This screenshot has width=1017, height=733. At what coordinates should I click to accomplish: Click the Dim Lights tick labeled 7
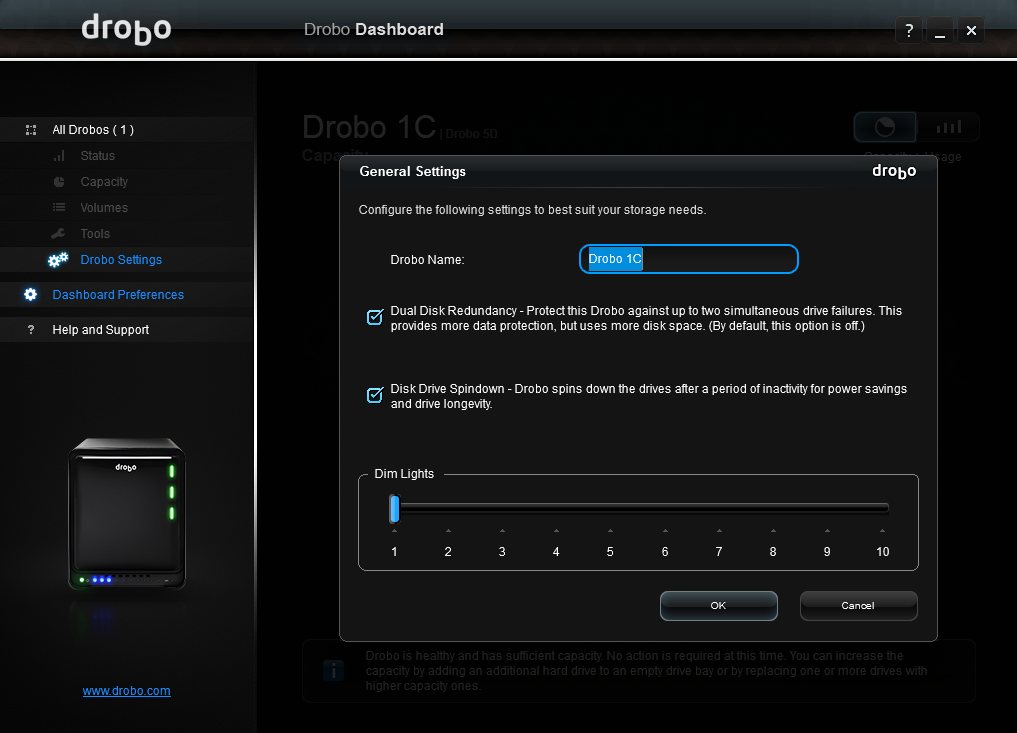click(x=719, y=551)
